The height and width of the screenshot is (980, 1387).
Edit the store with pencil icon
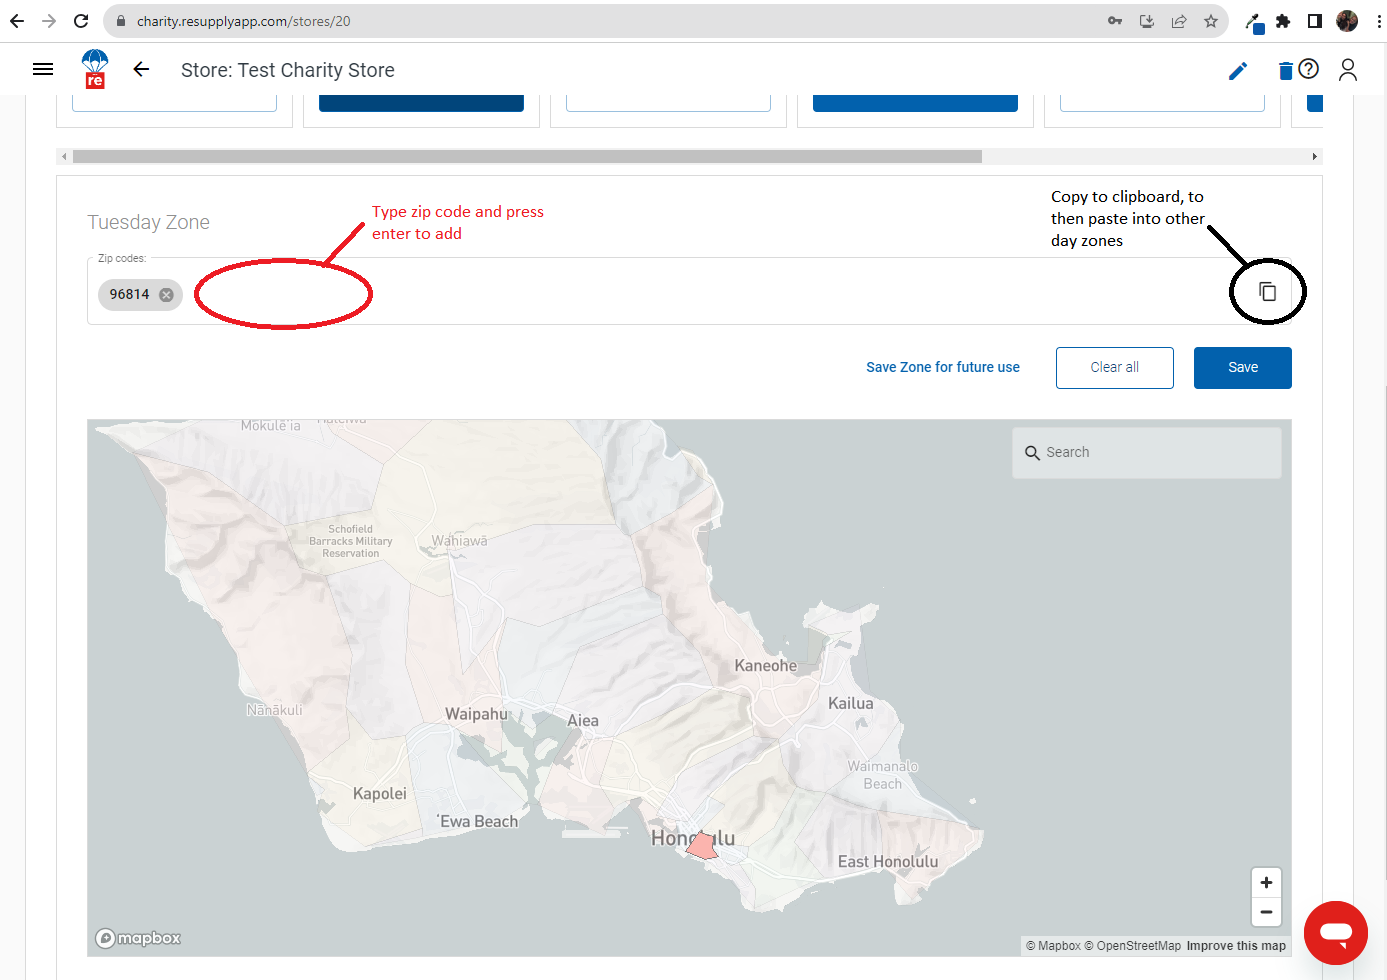click(1238, 70)
